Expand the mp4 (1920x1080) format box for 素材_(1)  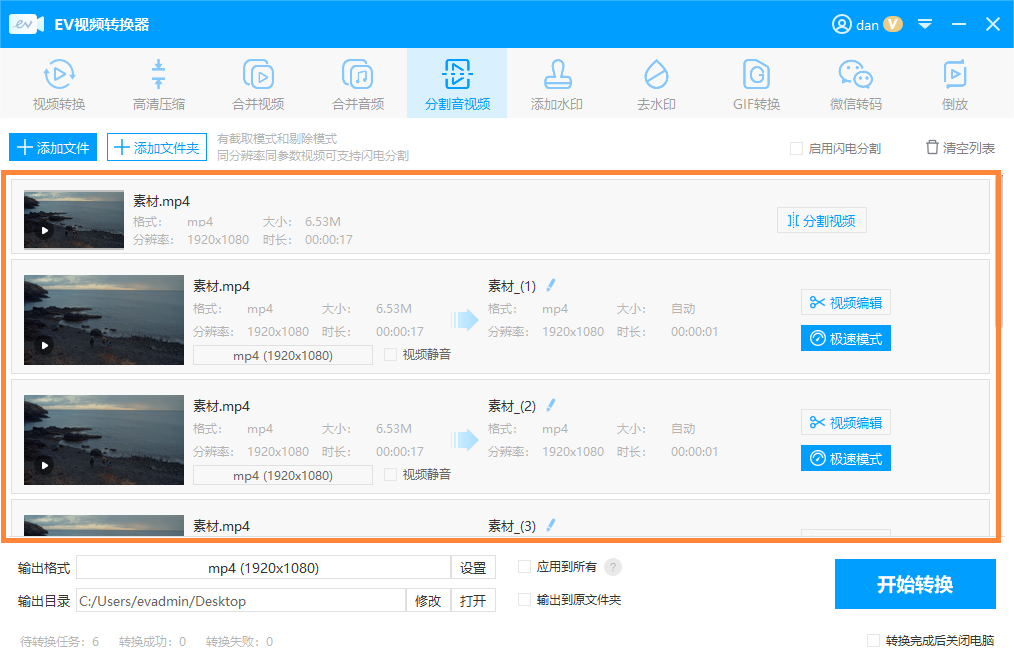[282, 355]
